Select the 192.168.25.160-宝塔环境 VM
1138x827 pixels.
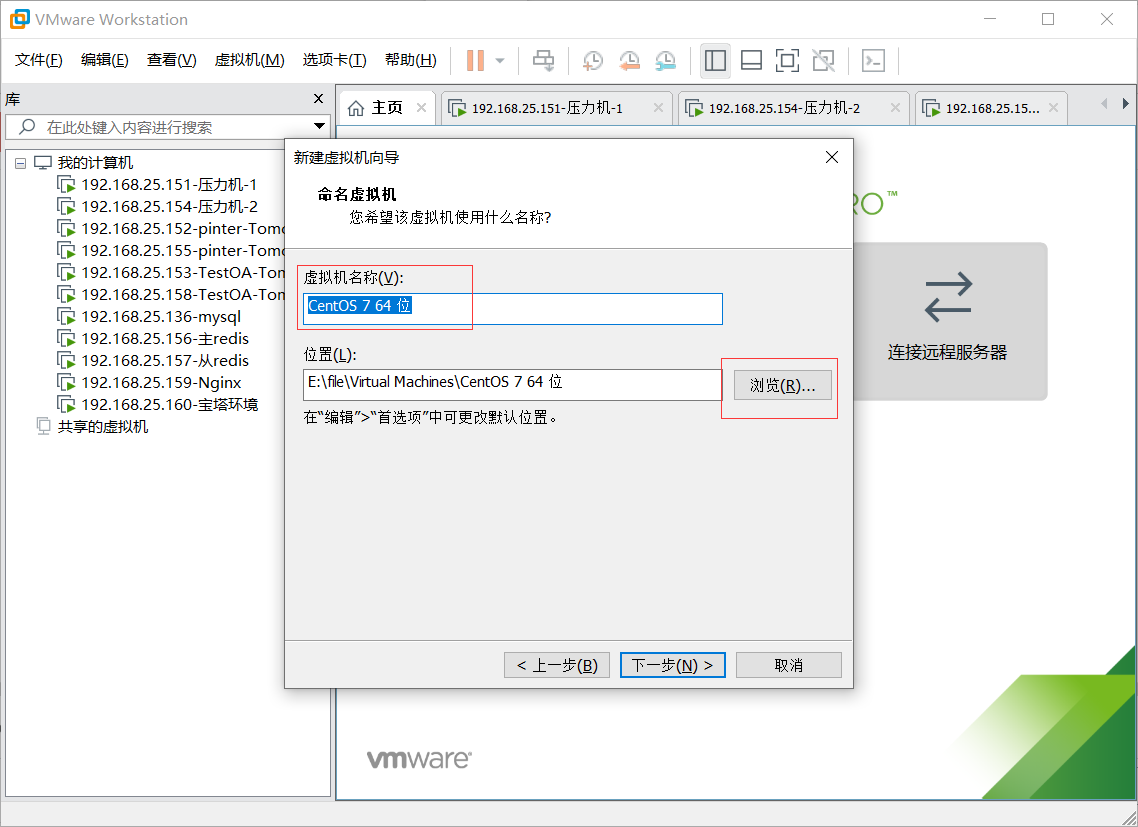click(x=157, y=404)
